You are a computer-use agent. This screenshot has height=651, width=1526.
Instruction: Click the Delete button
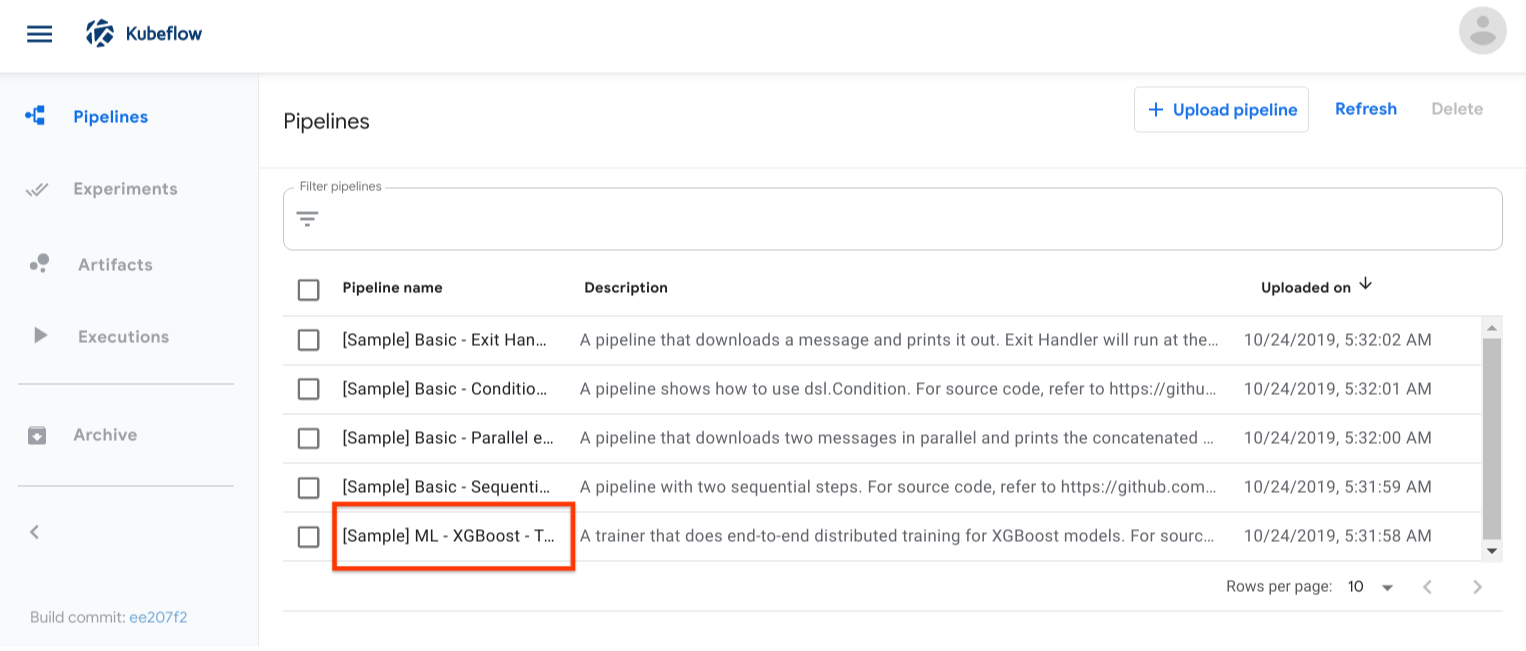pyautogui.click(x=1456, y=109)
